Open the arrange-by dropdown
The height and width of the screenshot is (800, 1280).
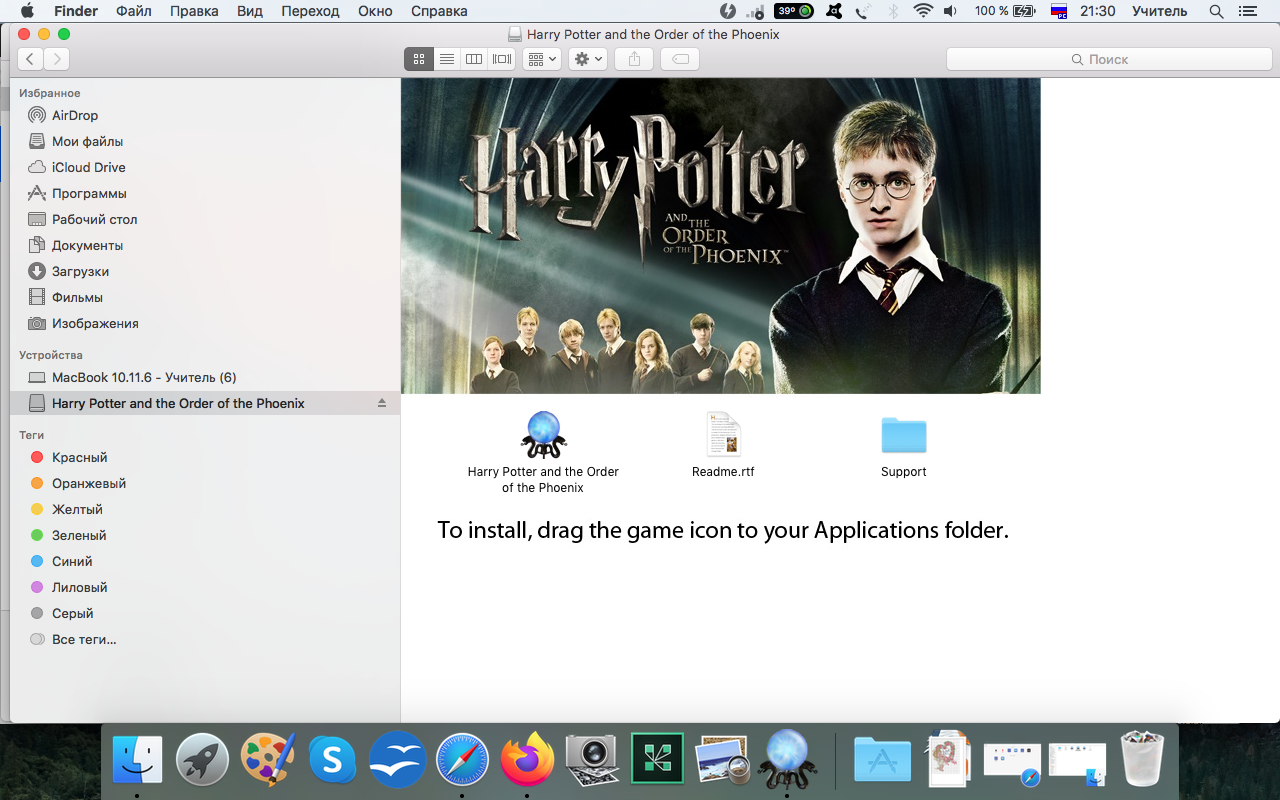pos(542,59)
